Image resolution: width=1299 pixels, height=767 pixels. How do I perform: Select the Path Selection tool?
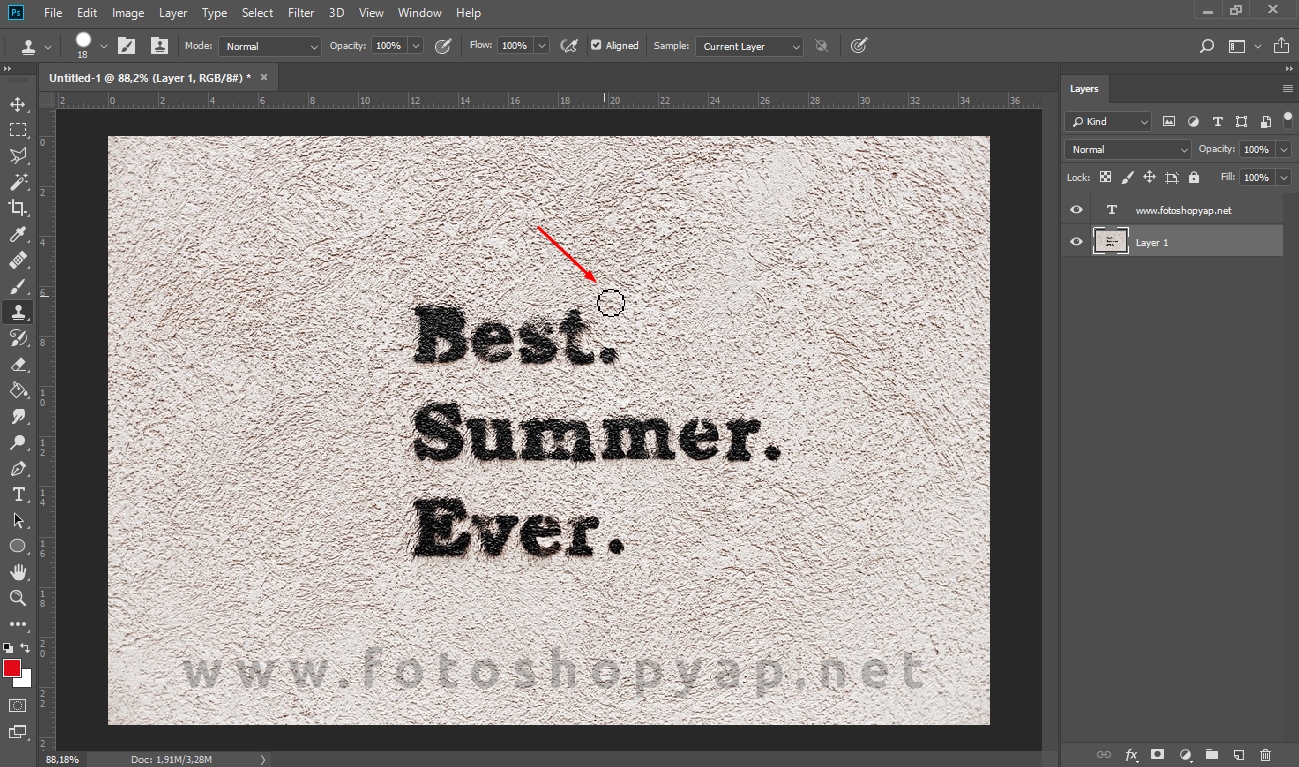click(x=18, y=520)
